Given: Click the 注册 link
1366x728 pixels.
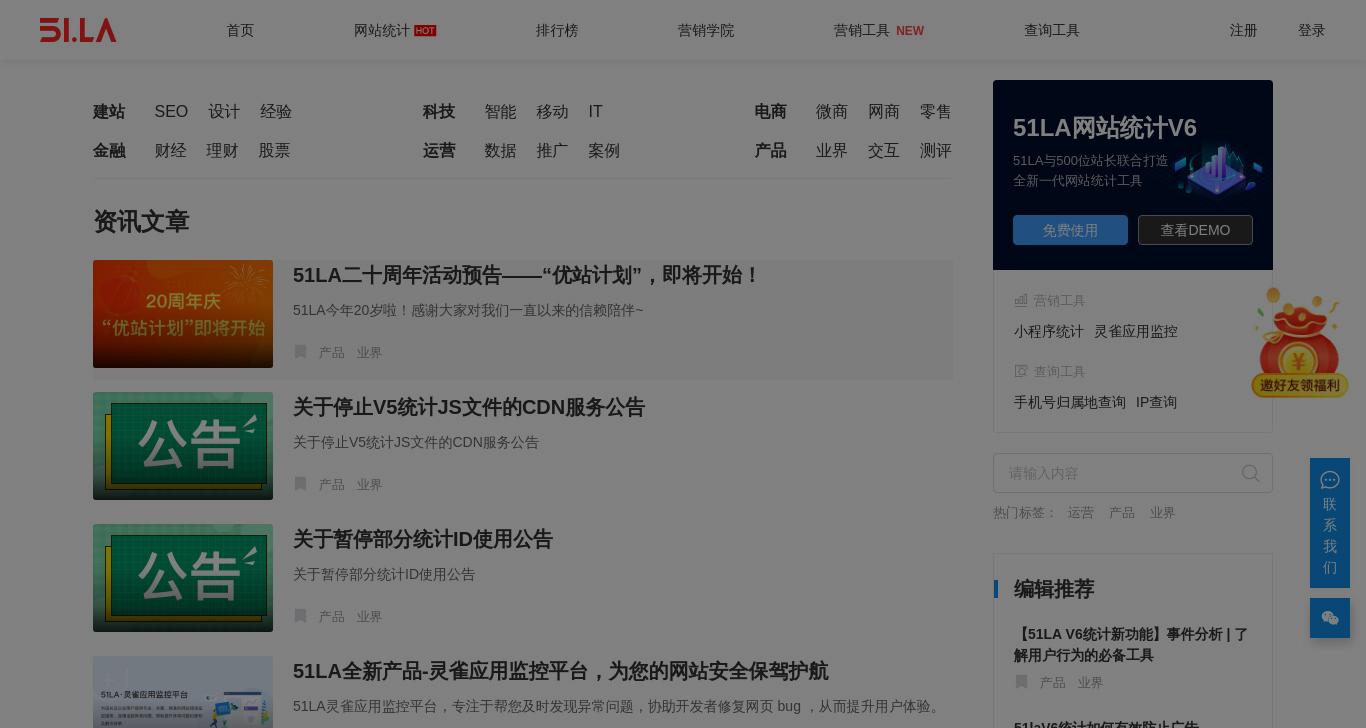Looking at the screenshot, I should point(1244,30).
